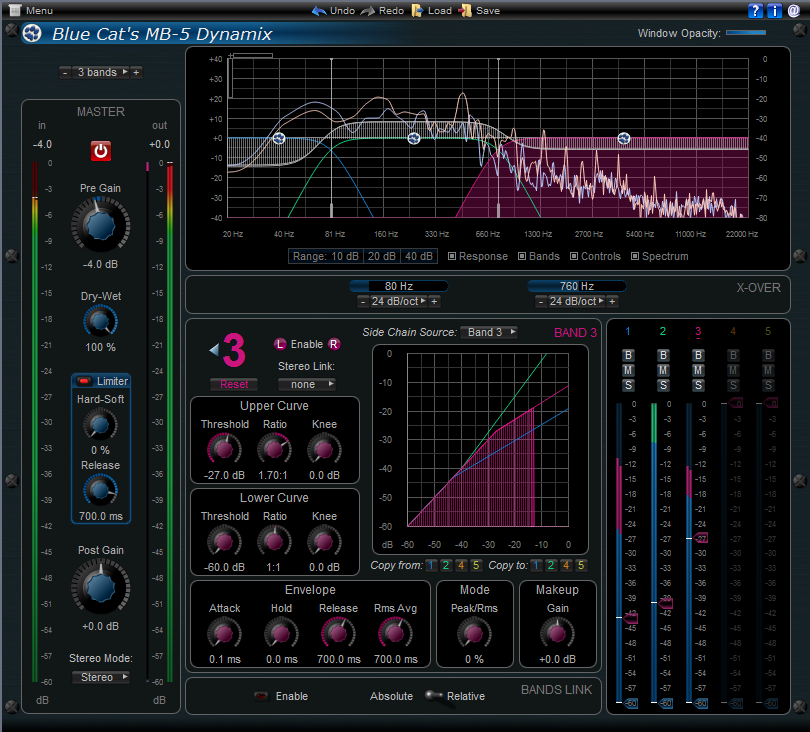Click the Save preset icon
The image size is (810, 732).
pyautogui.click(x=465, y=10)
